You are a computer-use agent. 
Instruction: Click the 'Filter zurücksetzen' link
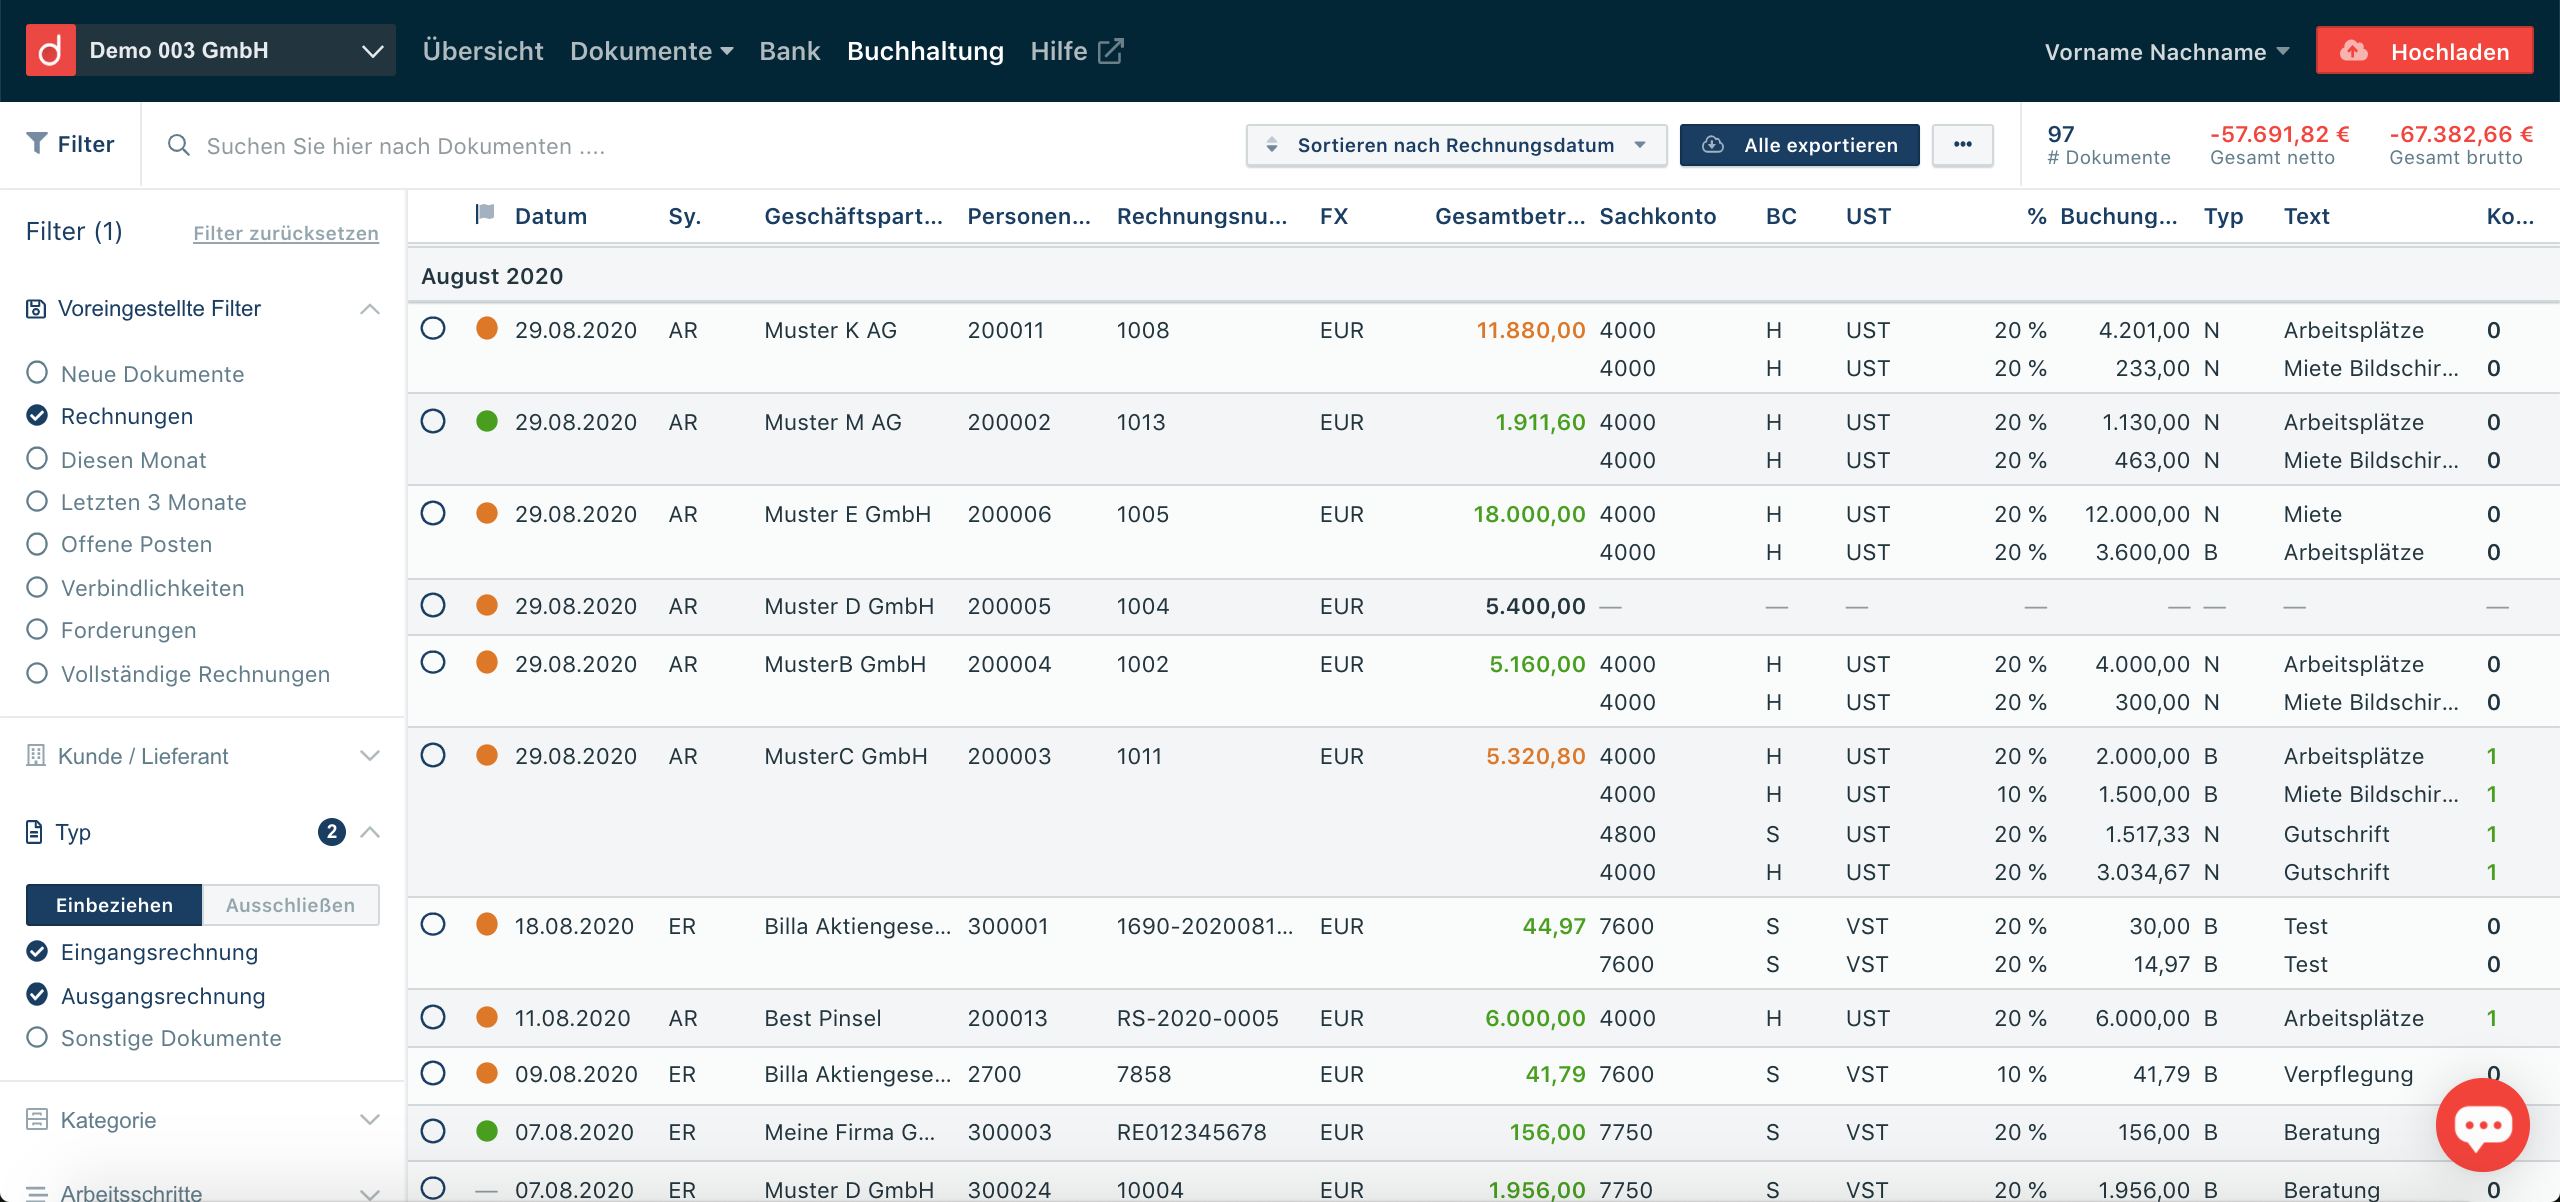(285, 233)
